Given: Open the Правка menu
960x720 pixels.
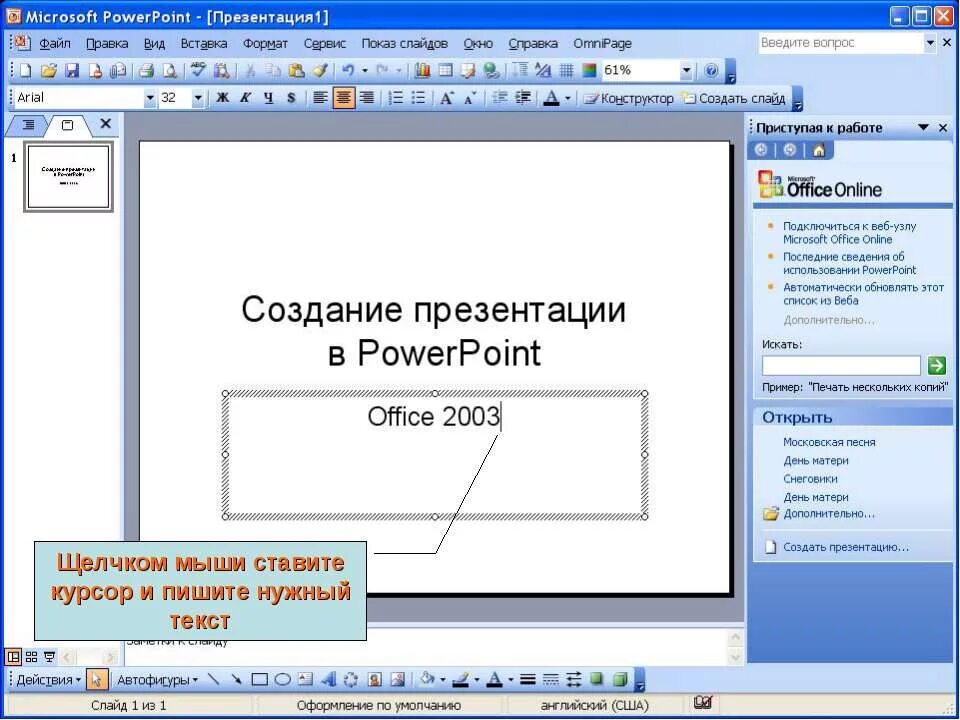Looking at the screenshot, I should (107, 43).
